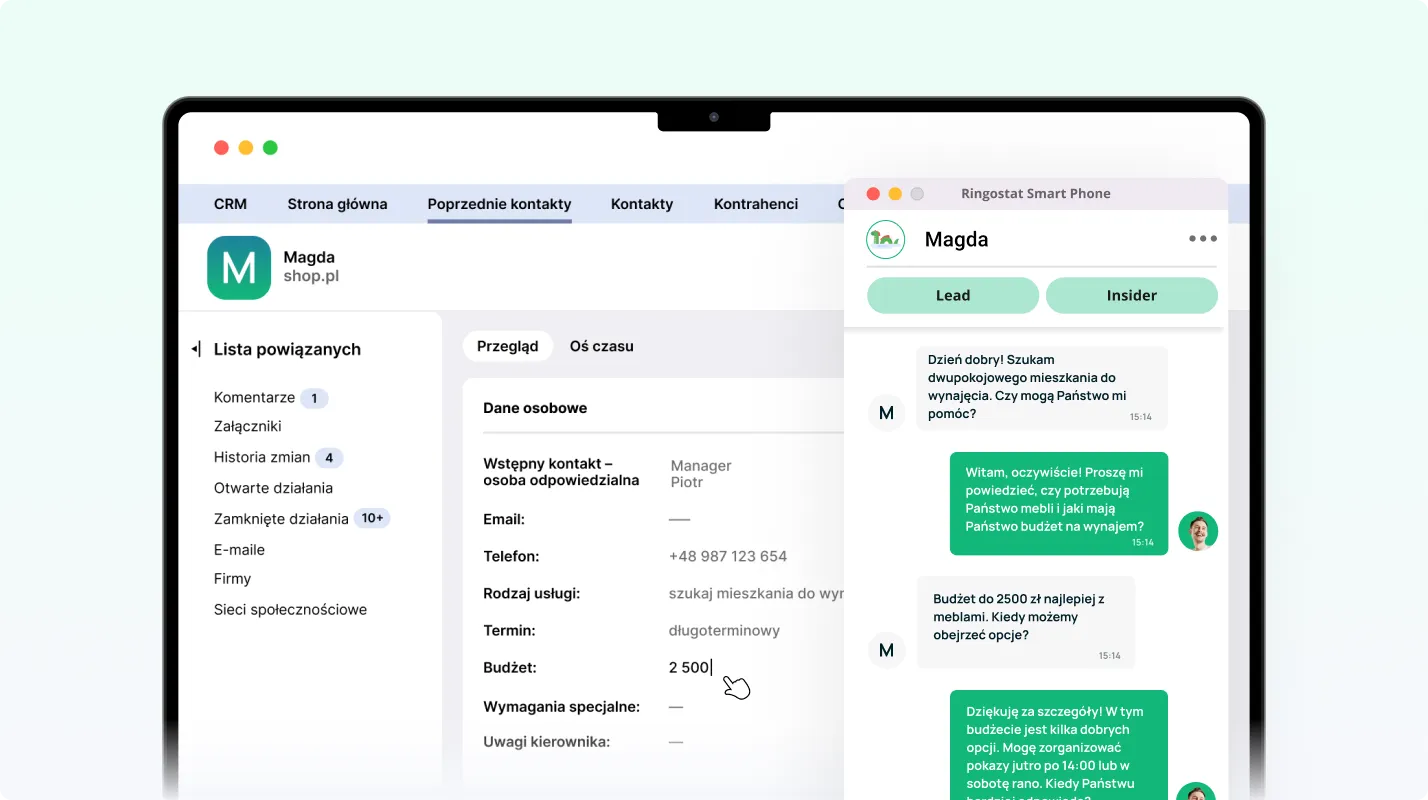Select the Insider button

(1131, 295)
